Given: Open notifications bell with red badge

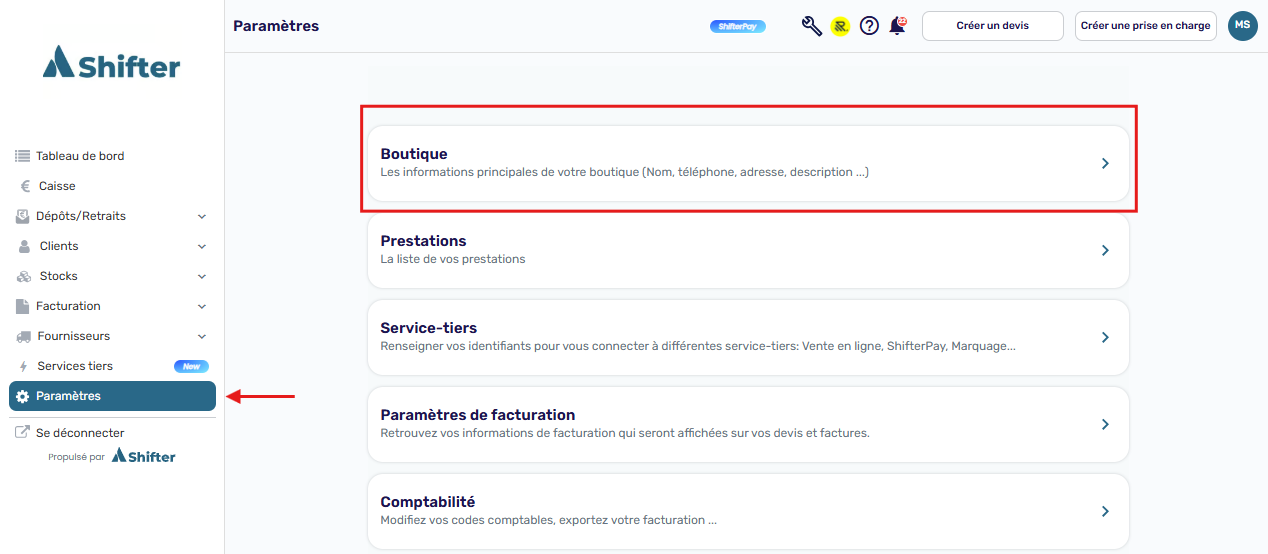Looking at the screenshot, I should click(x=898, y=25).
